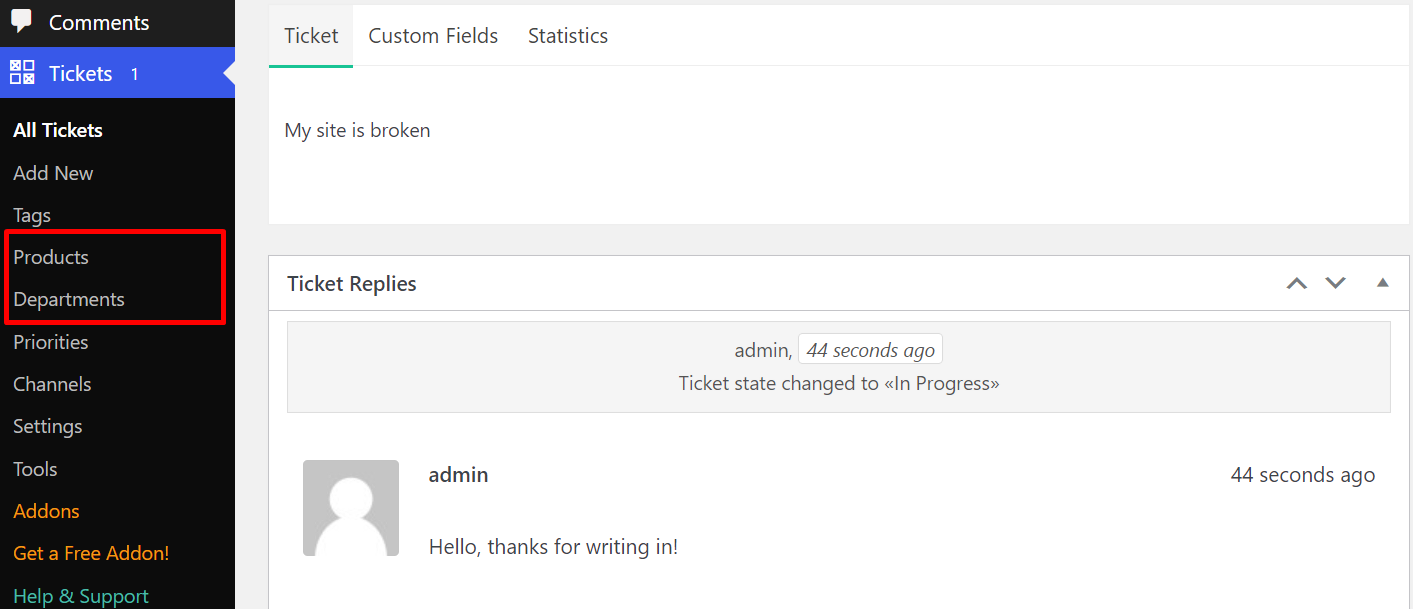Click Get a Free Addon! link
This screenshot has width=1413, height=609.
pyautogui.click(x=91, y=553)
